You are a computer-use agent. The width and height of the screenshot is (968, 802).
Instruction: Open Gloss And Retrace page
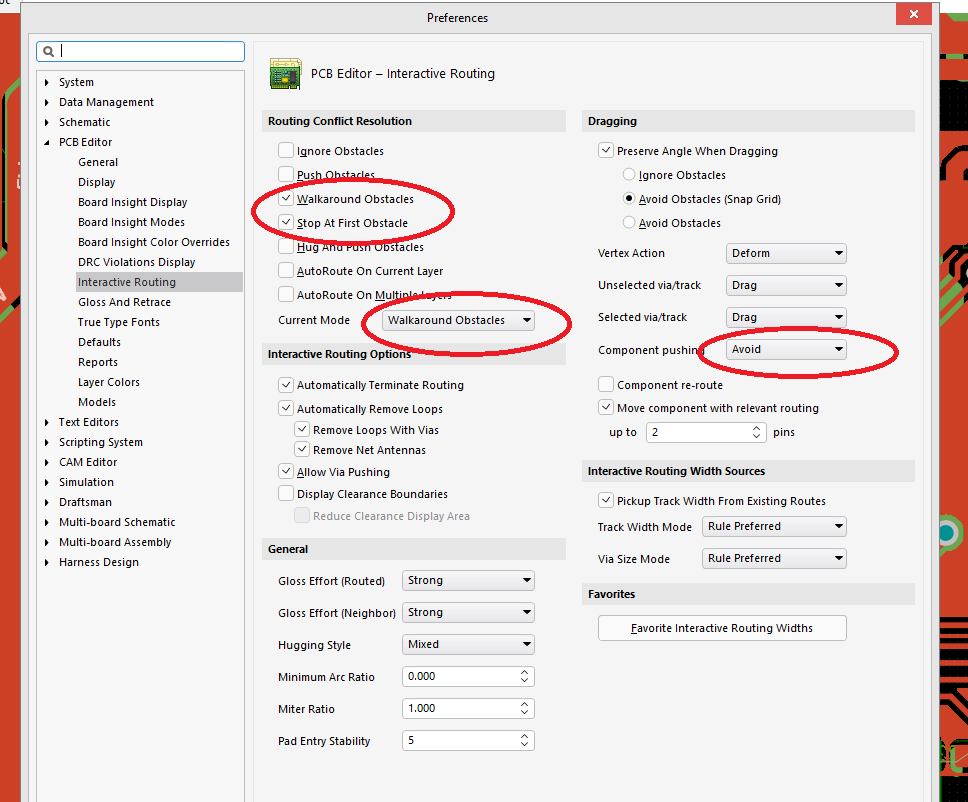pyautogui.click(x=124, y=302)
